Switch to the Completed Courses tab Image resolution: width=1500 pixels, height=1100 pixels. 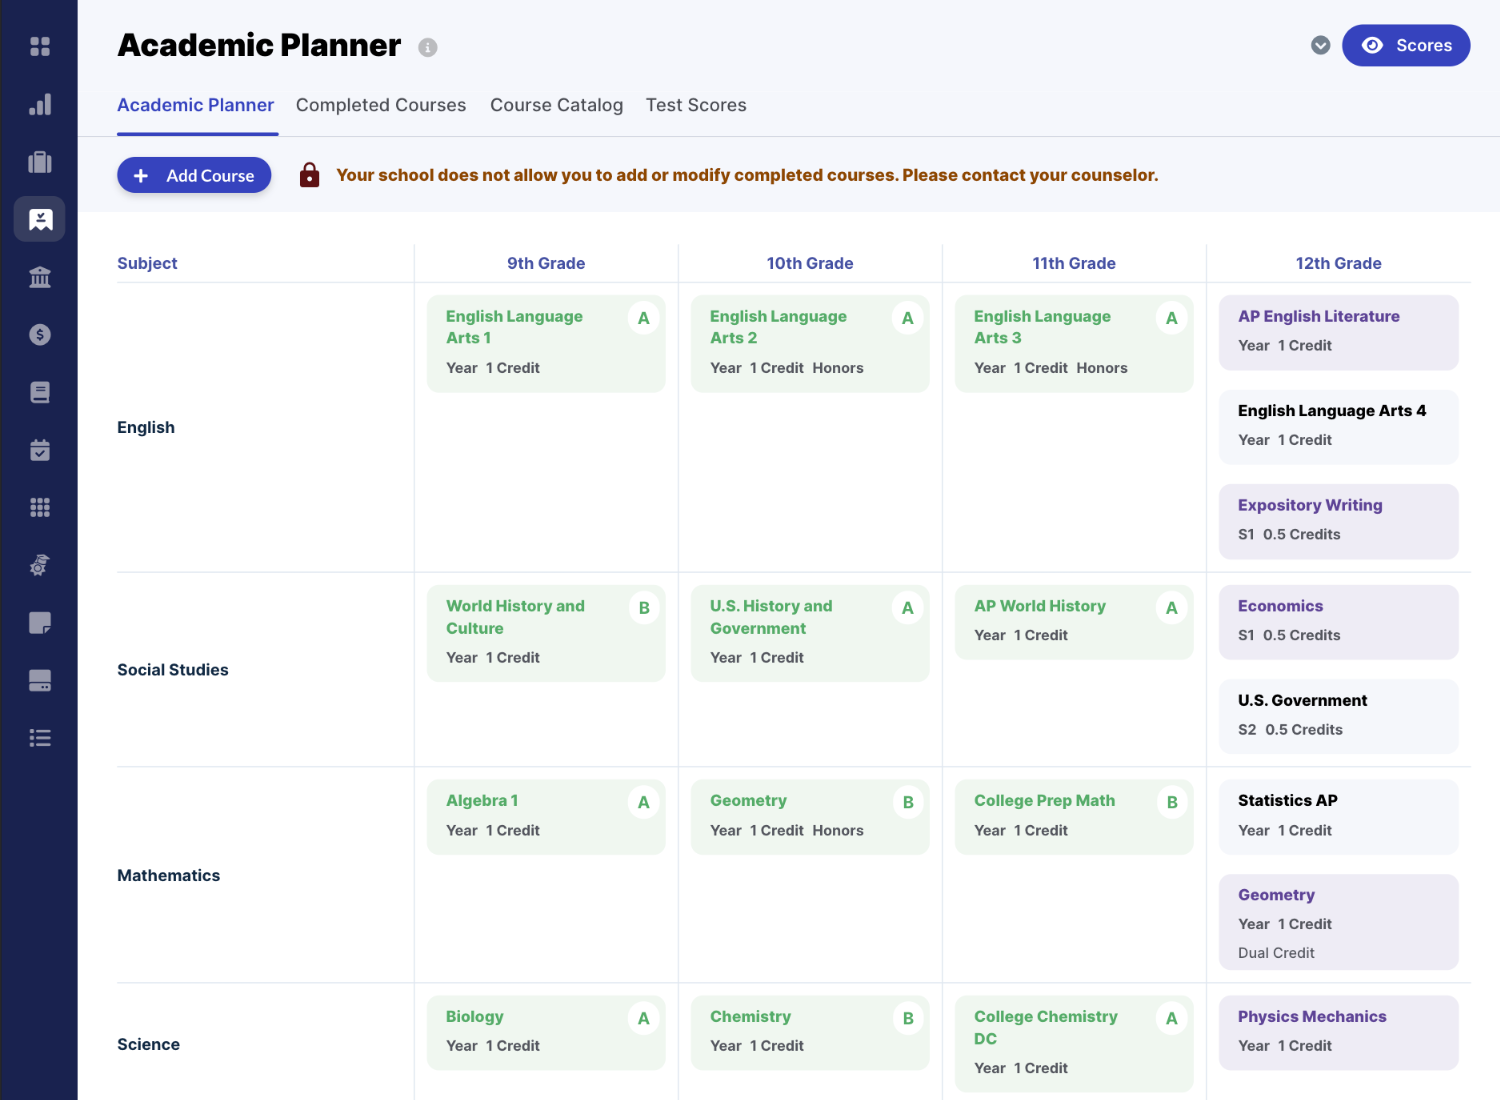(x=381, y=105)
